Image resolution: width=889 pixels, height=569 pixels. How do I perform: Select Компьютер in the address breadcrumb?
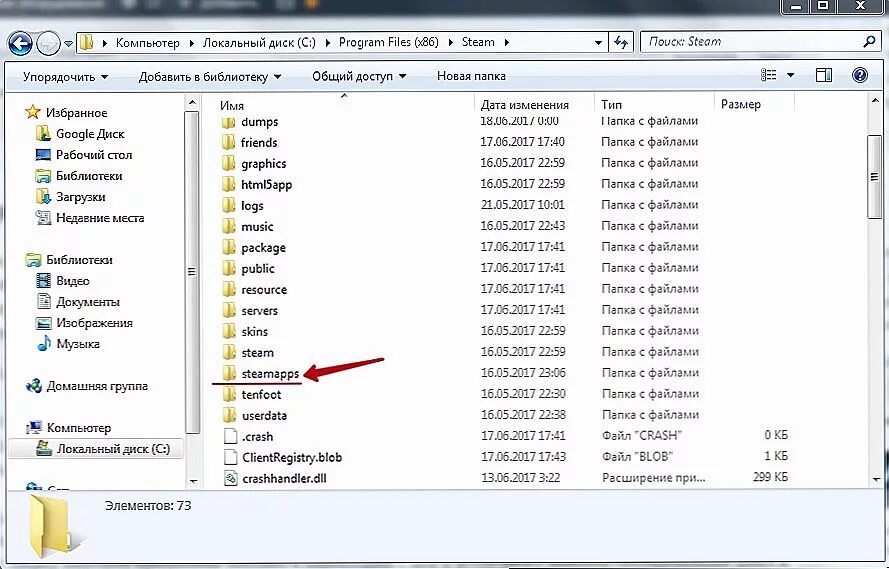147,43
